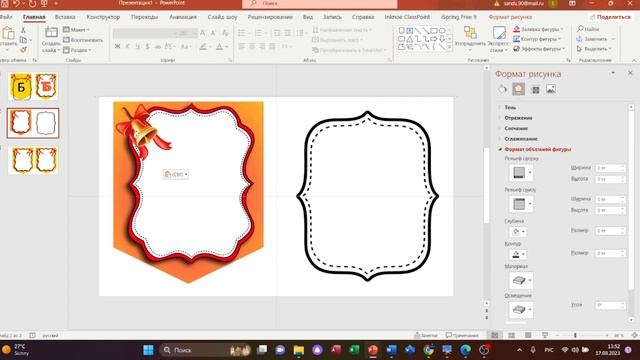Click the Примечания comments button
Image resolution: width=640 pixels, height=360 pixels.
tap(462, 335)
